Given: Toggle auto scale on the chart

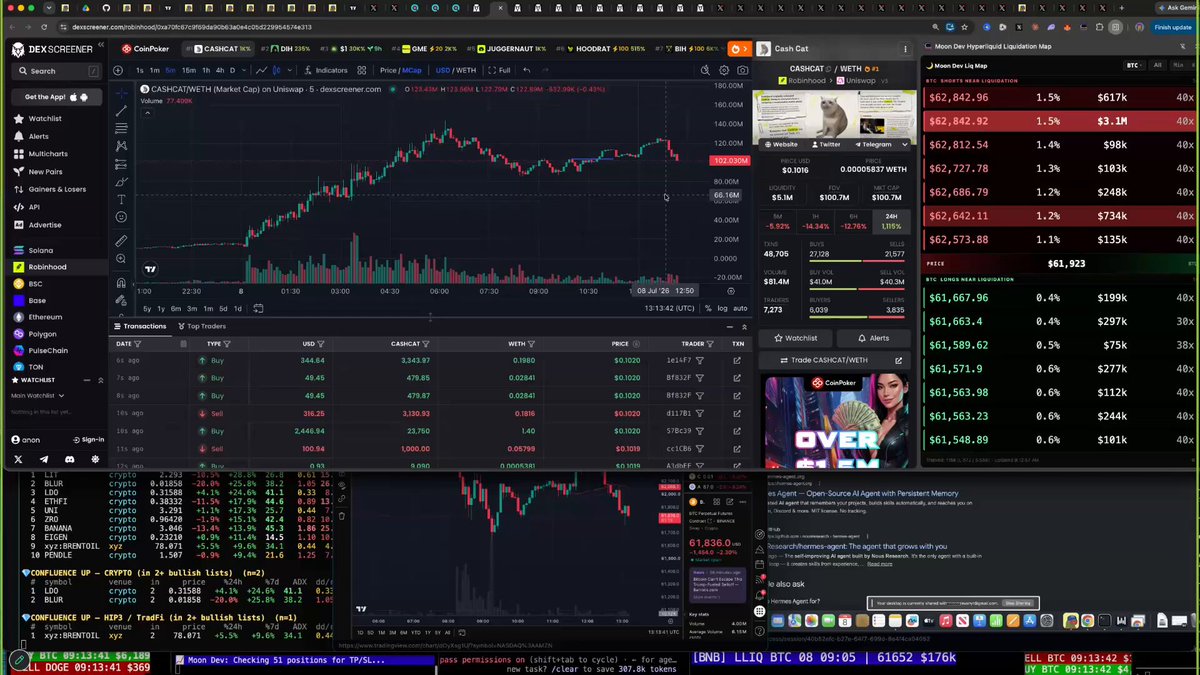Looking at the screenshot, I should 740,308.
